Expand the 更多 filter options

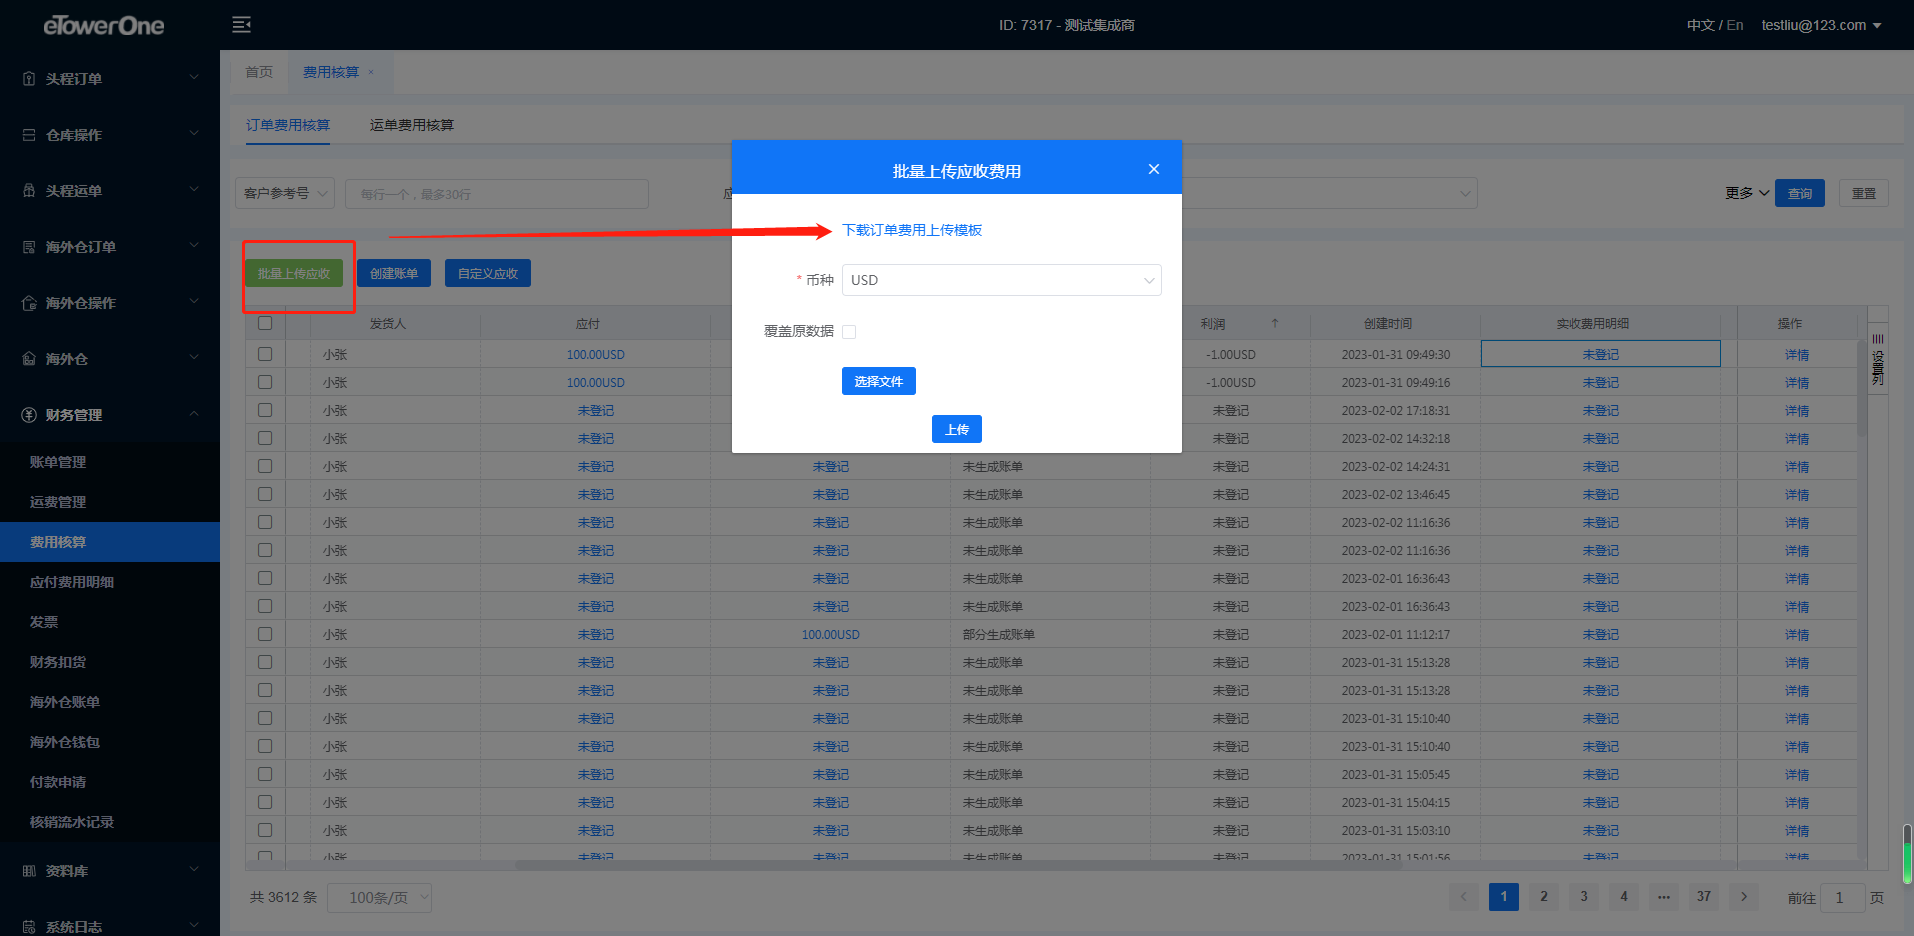click(1747, 193)
